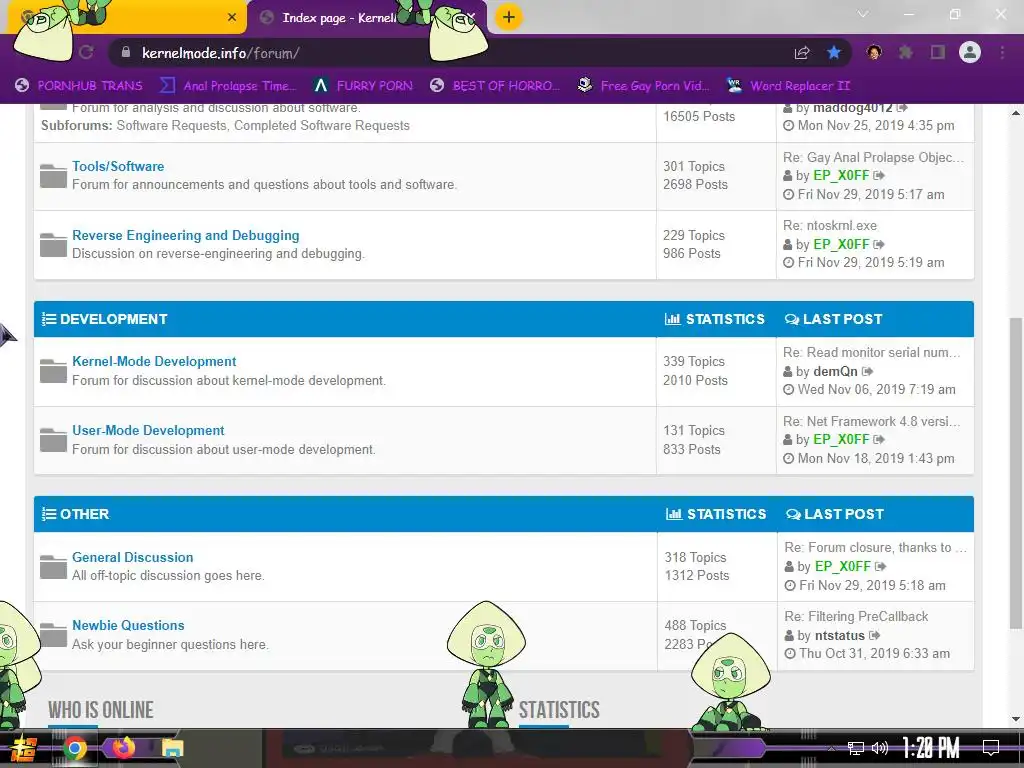Viewport: 1024px width, 768px height.
Task: Toggle the browser side panel icon
Action: (x=938, y=52)
